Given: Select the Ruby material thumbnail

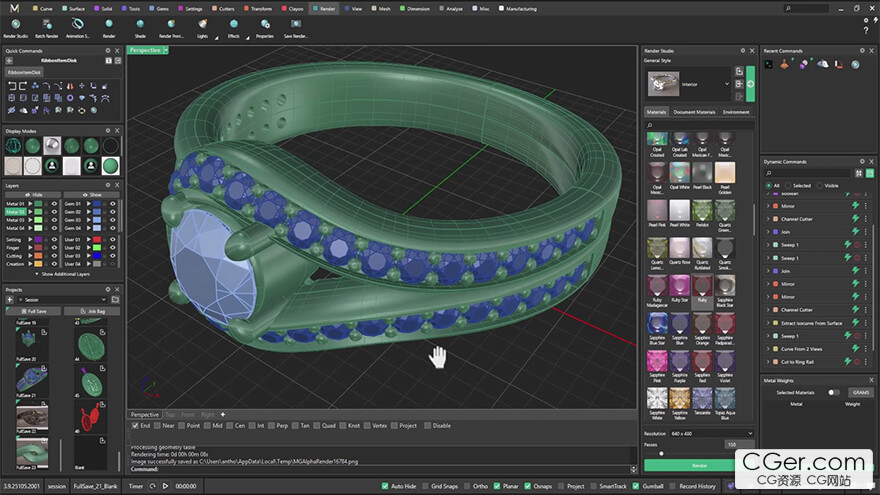Looking at the screenshot, I should (x=702, y=289).
